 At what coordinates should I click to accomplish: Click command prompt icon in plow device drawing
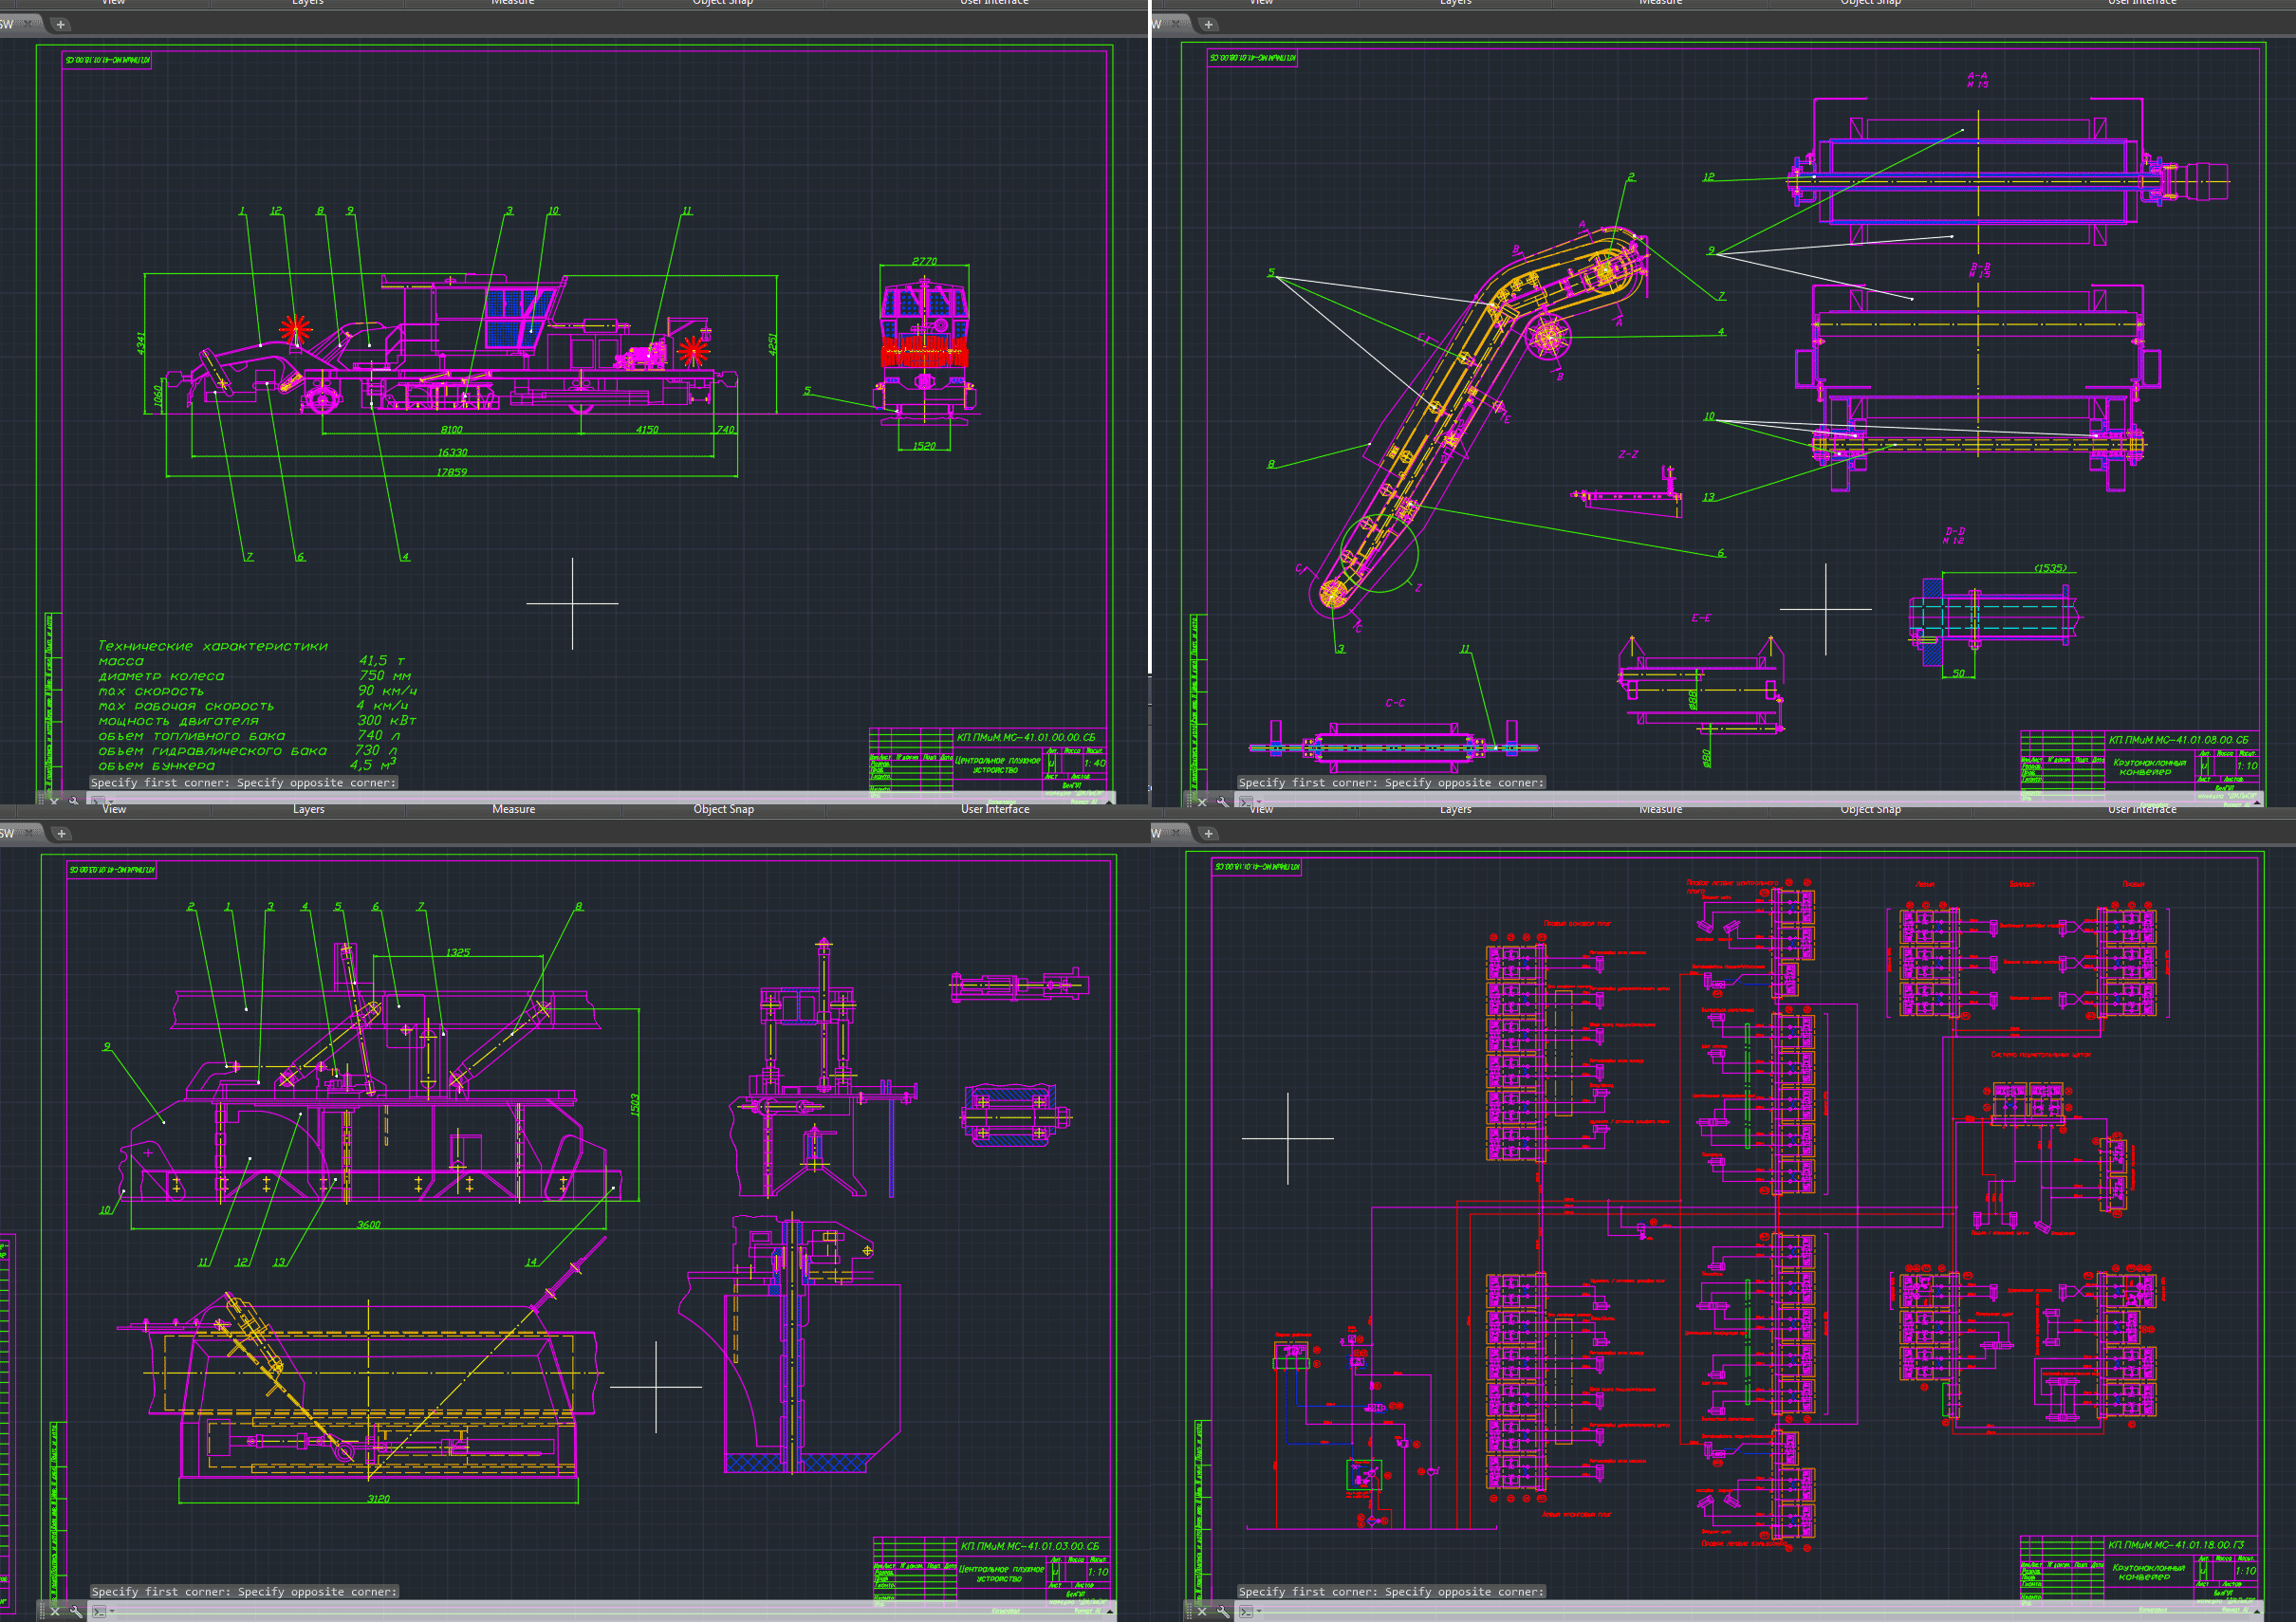click(98, 1611)
